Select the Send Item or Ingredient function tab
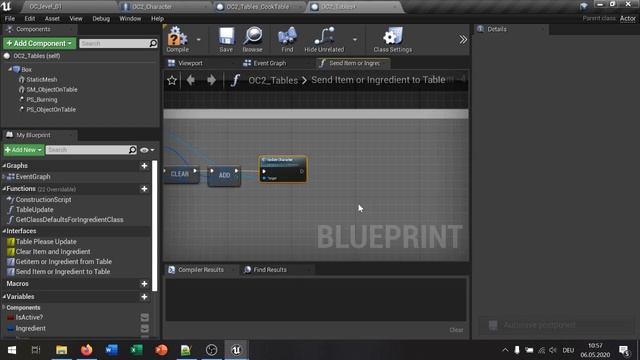The image size is (640, 360). [x=353, y=63]
